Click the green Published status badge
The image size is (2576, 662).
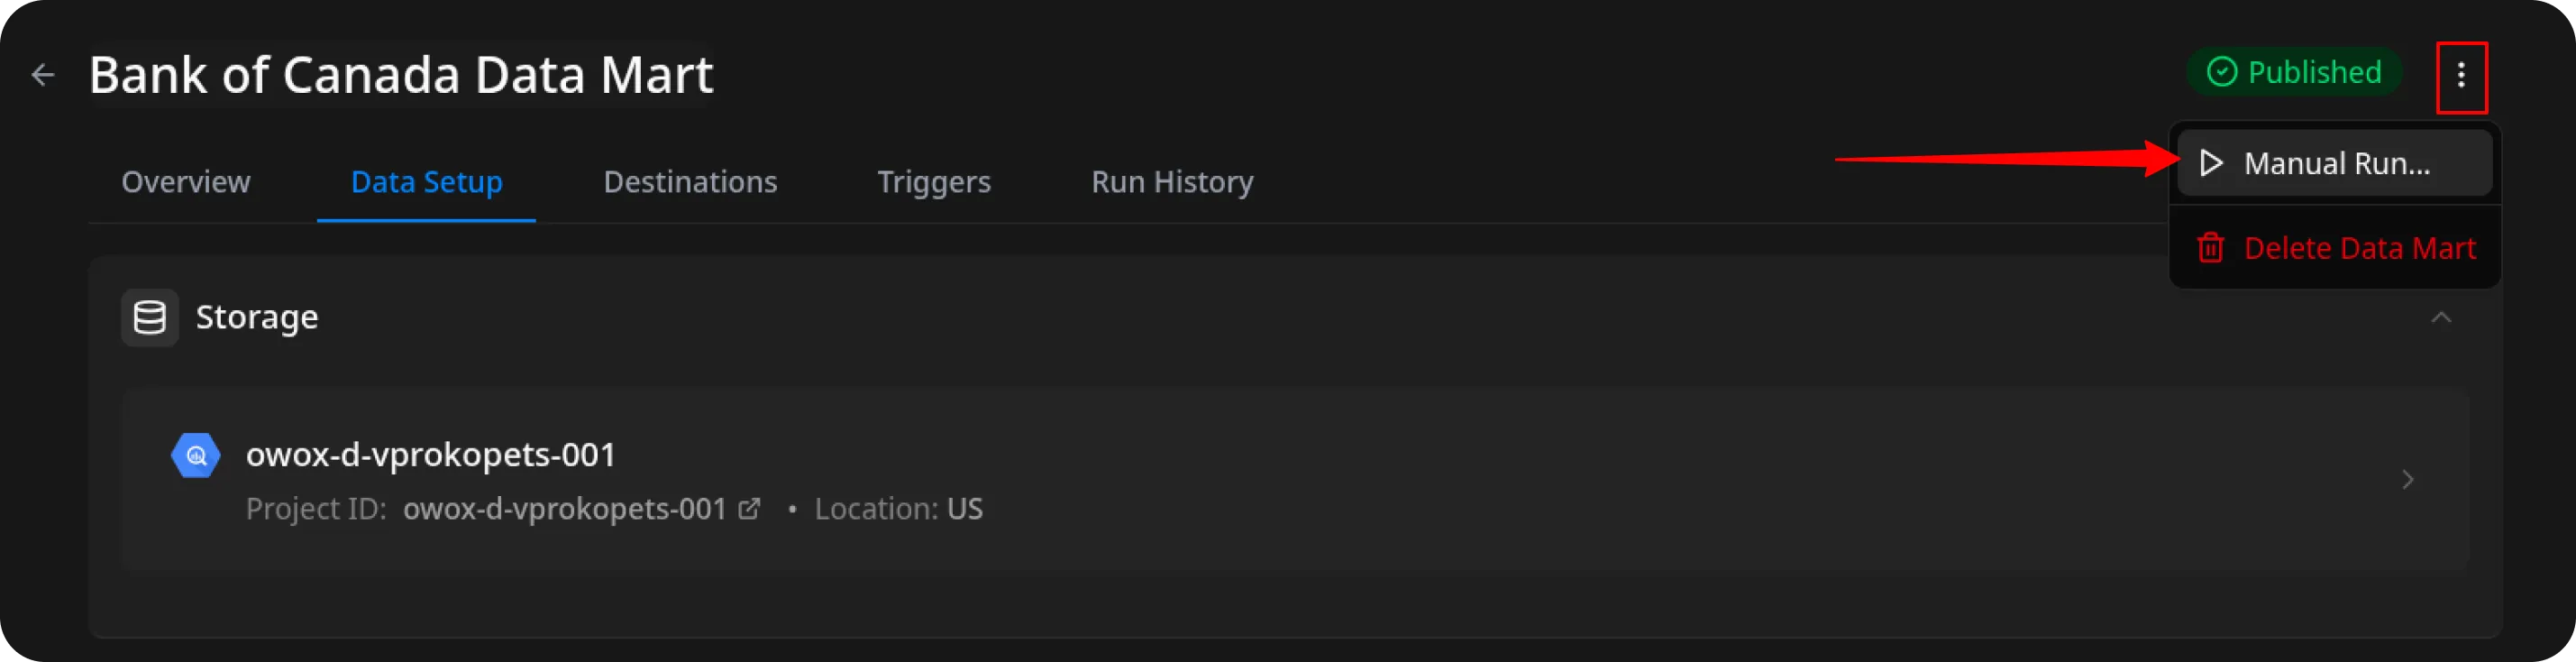coord(2295,73)
